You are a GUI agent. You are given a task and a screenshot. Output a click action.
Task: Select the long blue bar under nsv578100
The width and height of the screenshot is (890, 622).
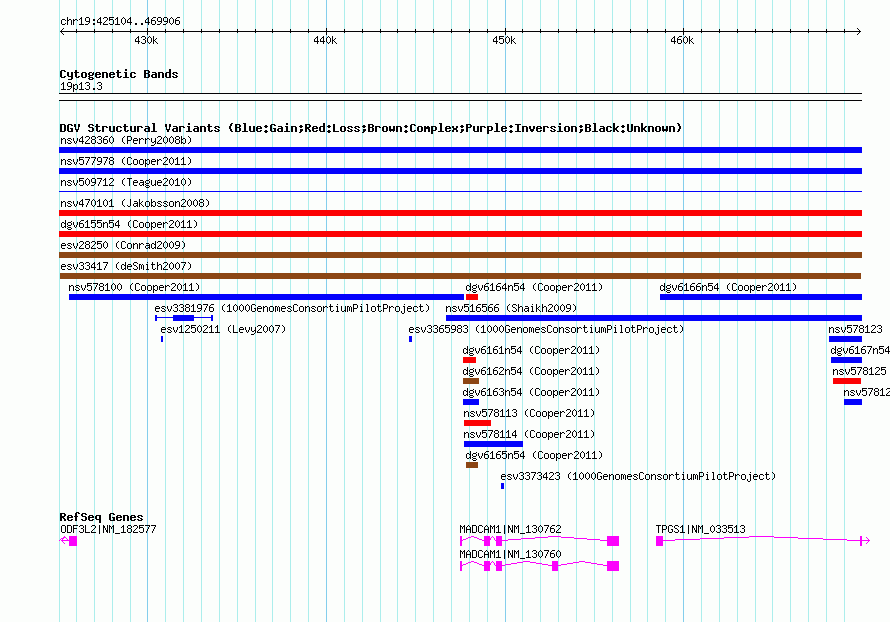coord(266,297)
